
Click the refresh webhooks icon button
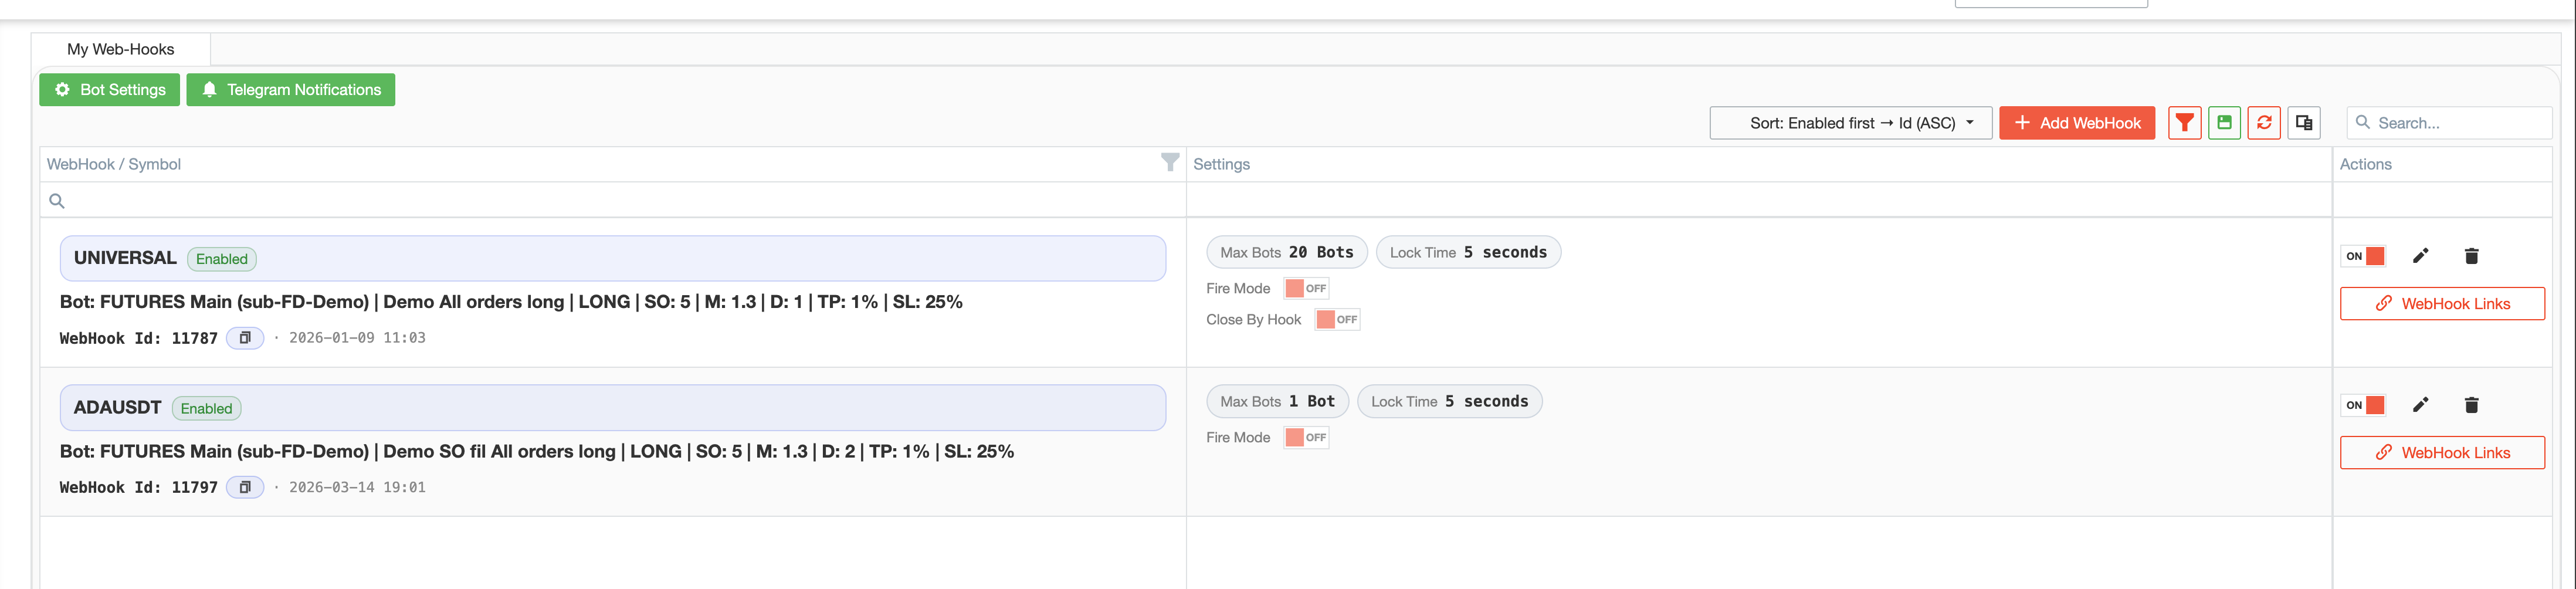pyautogui.click(x=2264, y=123)
